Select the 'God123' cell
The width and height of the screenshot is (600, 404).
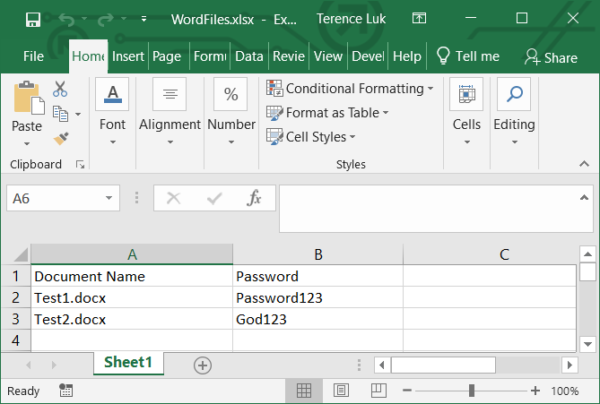(x=318, y=319)
